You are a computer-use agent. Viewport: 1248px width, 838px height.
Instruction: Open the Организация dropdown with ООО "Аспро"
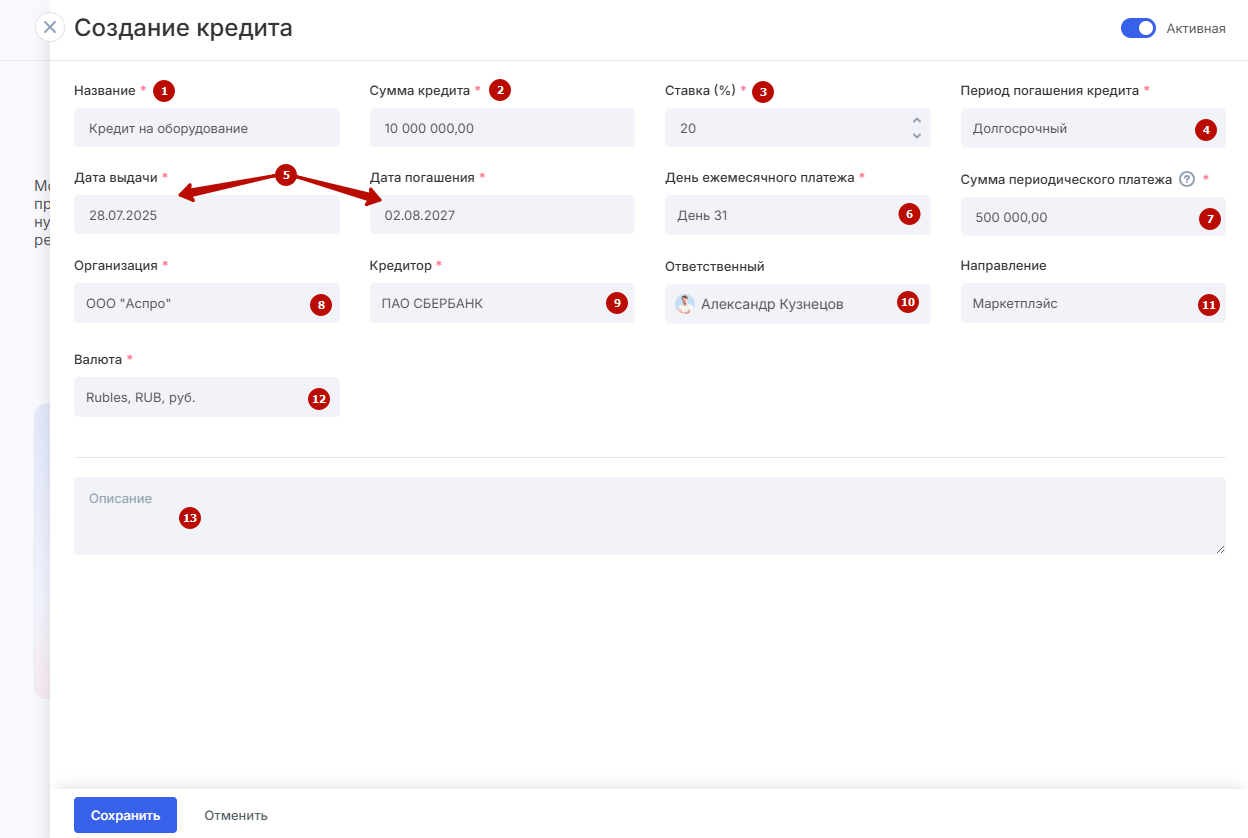pyautogui.click(x=207, y=303)
